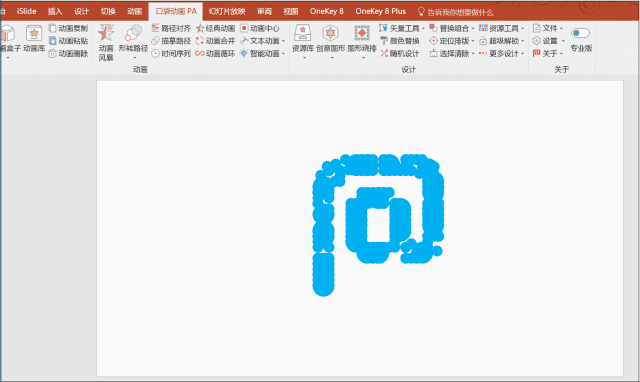Select the 描摹路径 trace path tool
The image size is (640, 382).
coord(171,41)
